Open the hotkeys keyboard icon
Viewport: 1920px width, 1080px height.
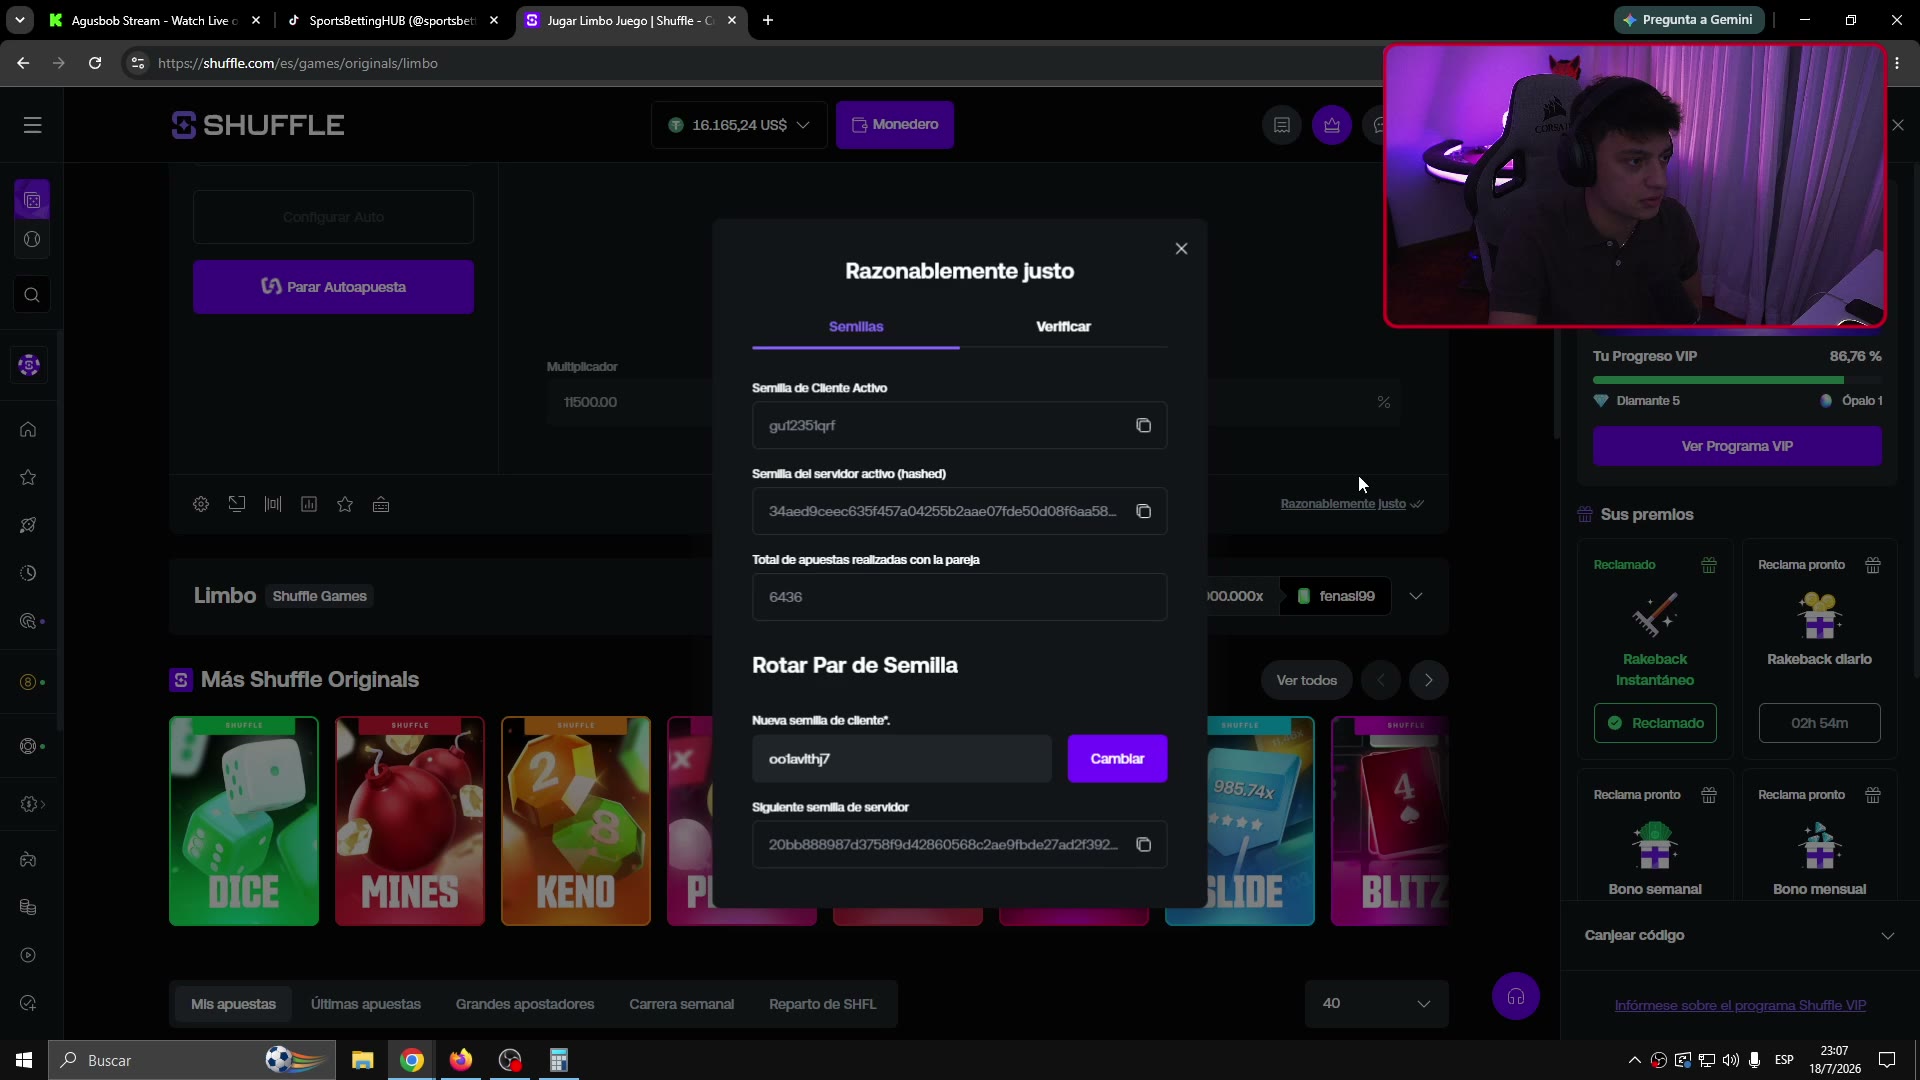point(381,504)
